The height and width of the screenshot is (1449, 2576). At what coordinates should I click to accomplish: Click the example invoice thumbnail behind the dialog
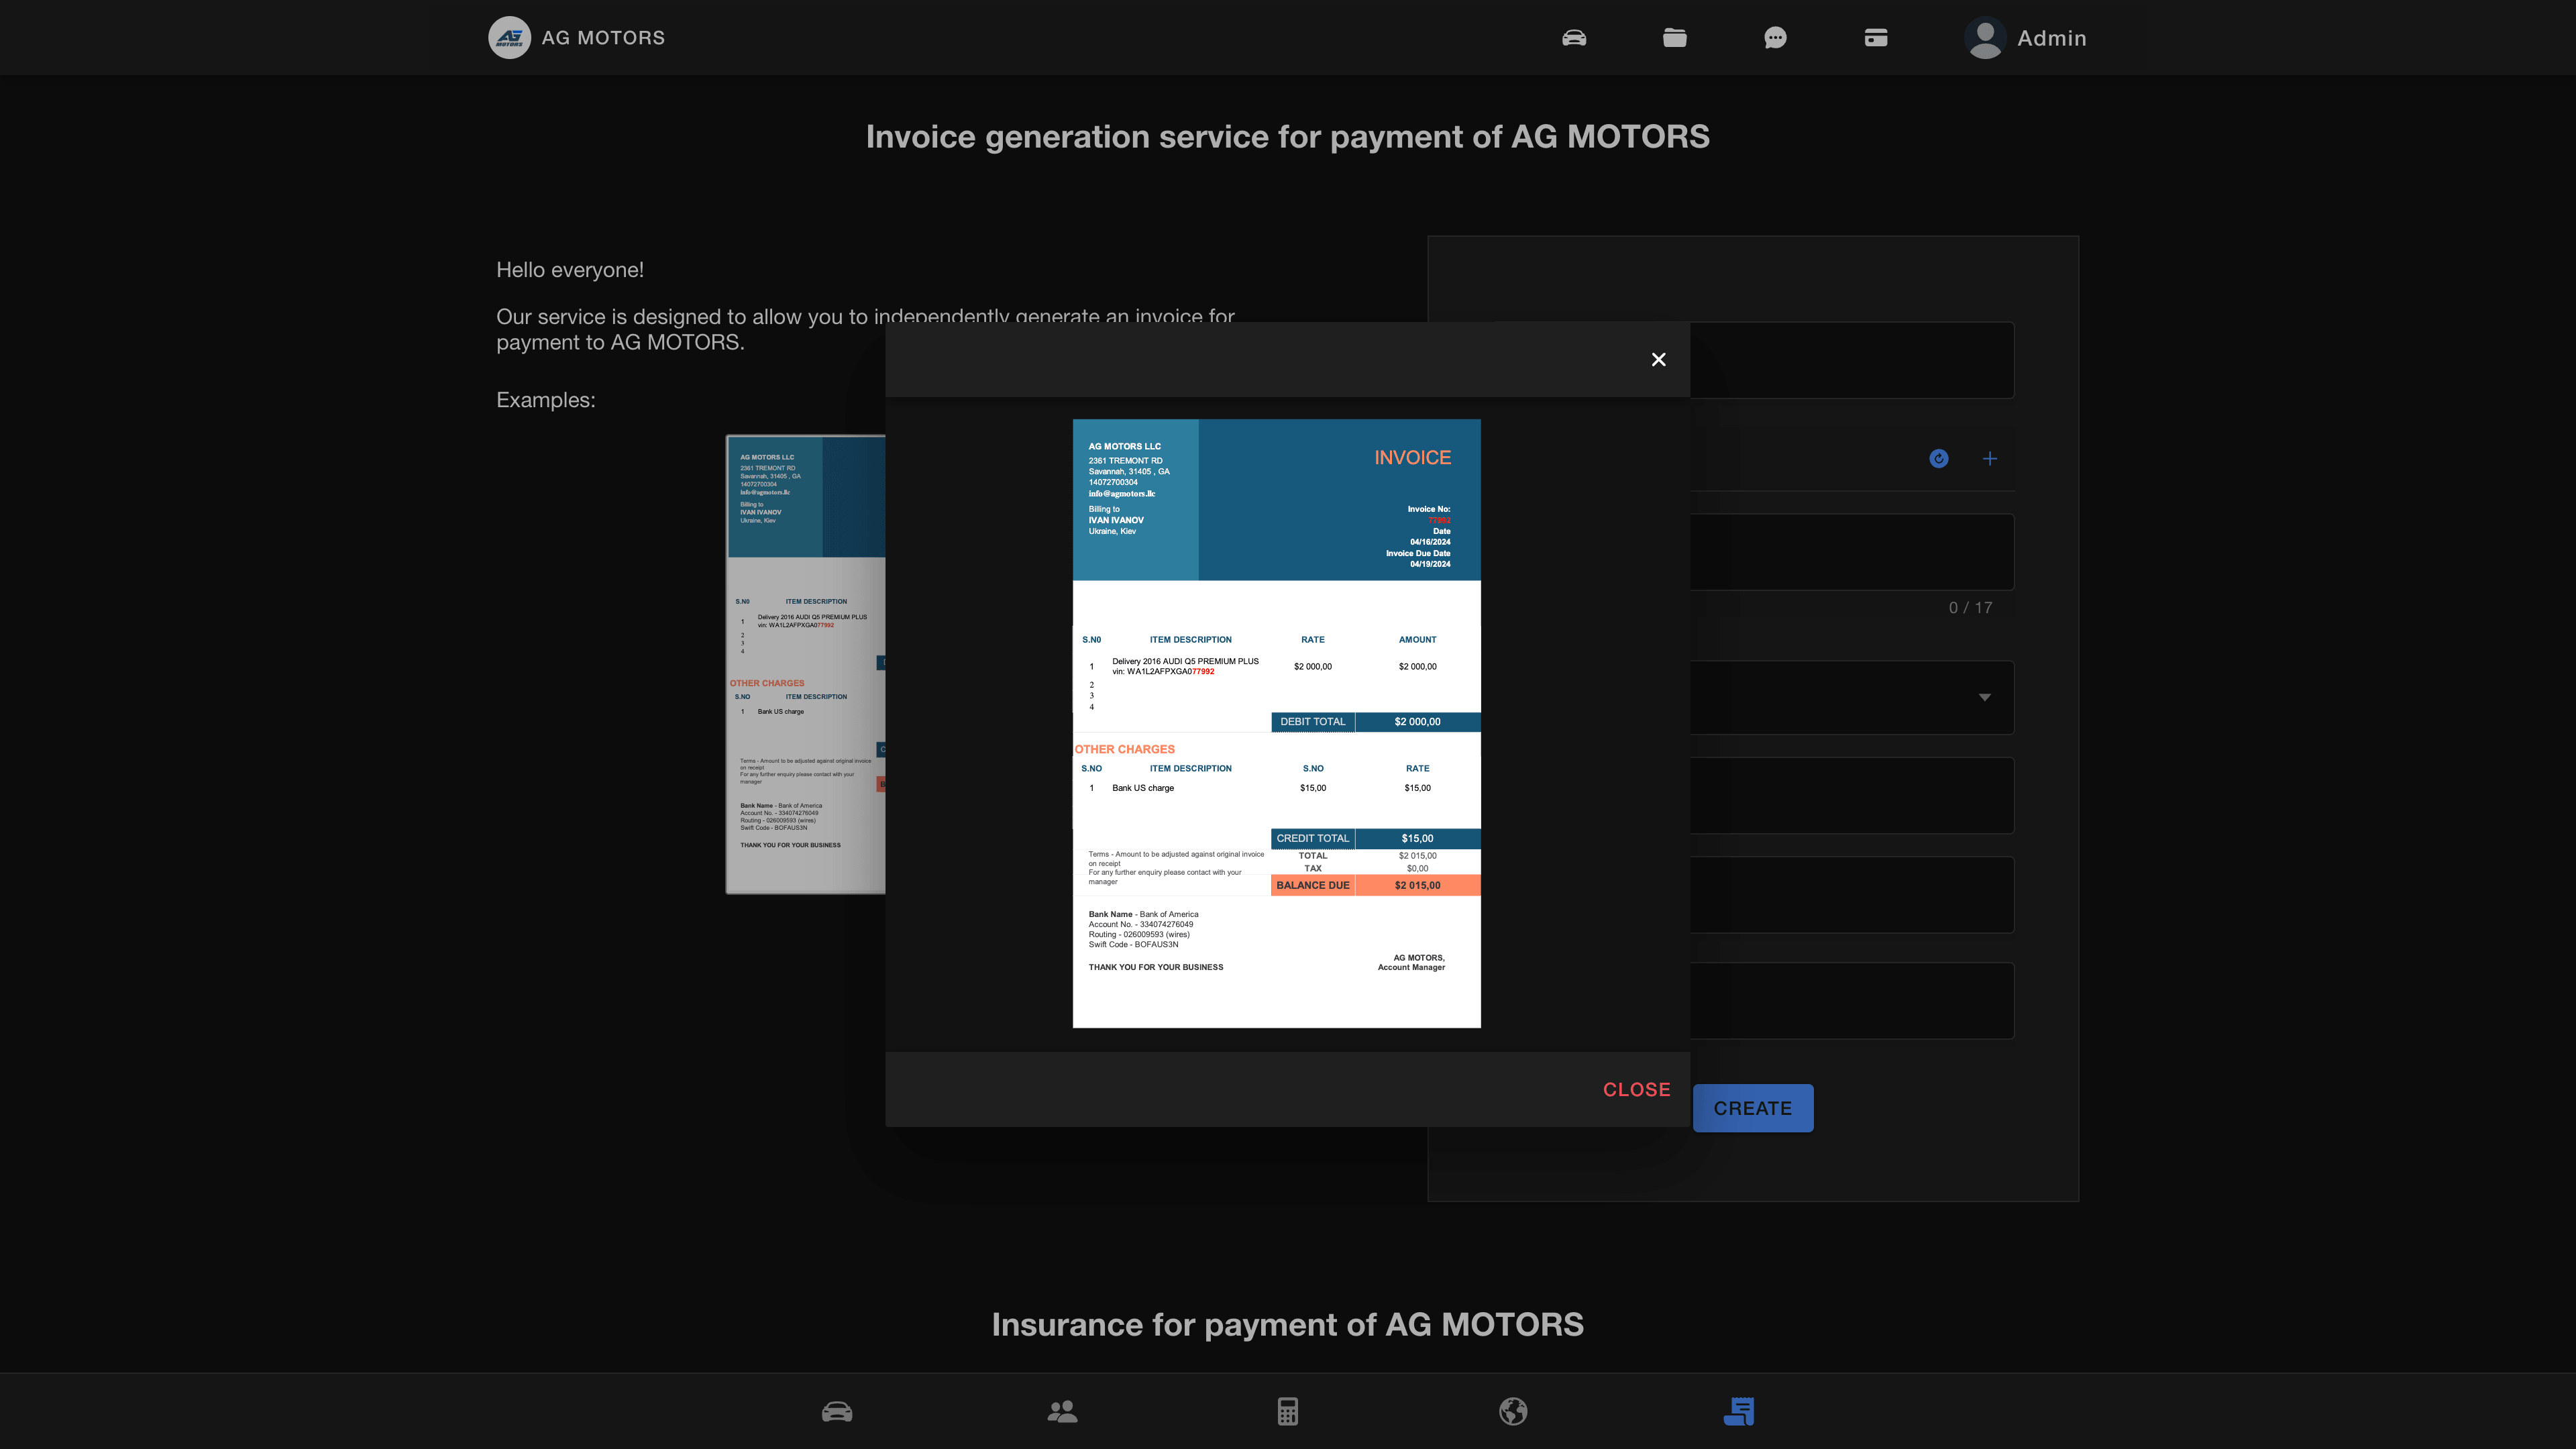point(805,664)
